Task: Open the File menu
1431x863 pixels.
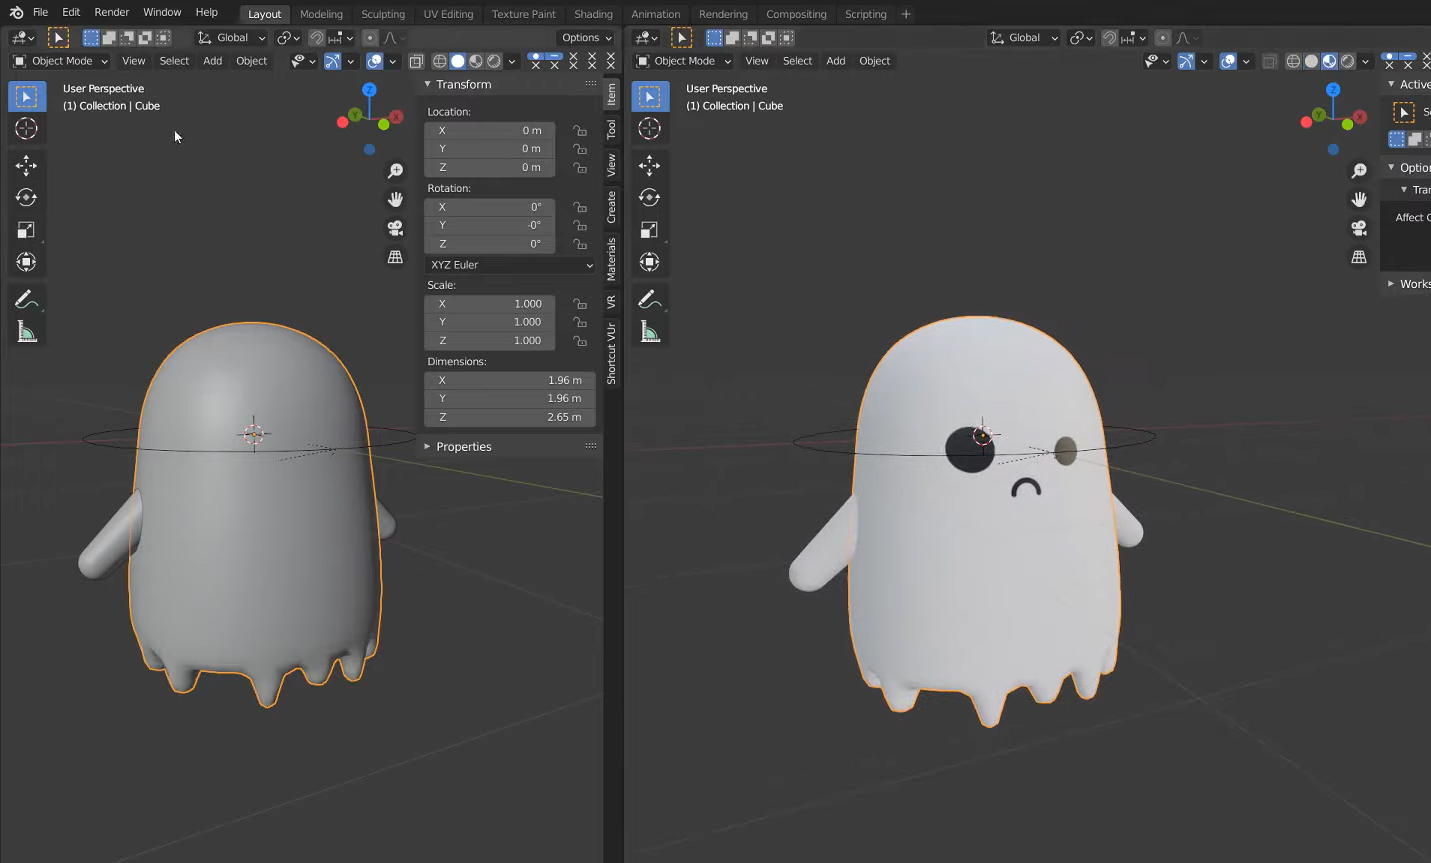Action: [x=40, y=12]
